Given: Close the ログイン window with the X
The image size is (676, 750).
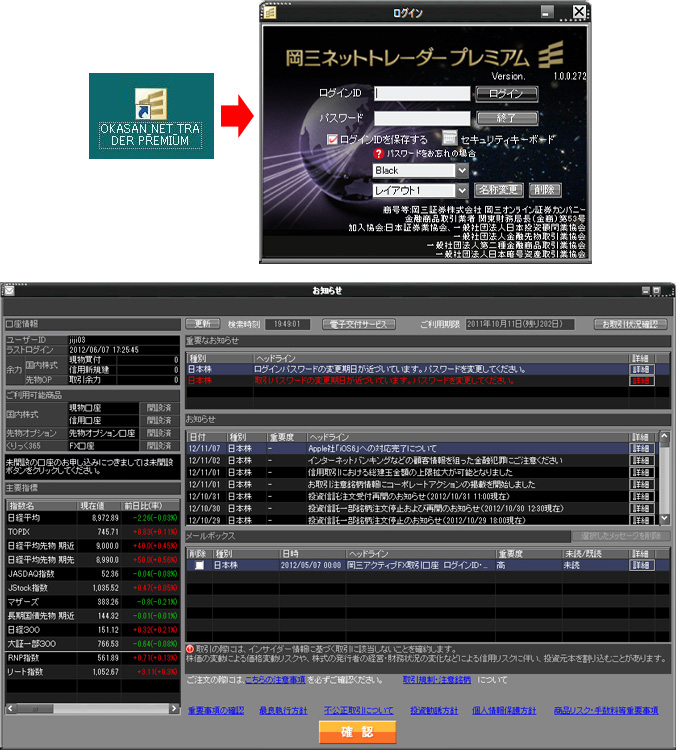Looking at the screenshot, I should click(x=579, y=11).
